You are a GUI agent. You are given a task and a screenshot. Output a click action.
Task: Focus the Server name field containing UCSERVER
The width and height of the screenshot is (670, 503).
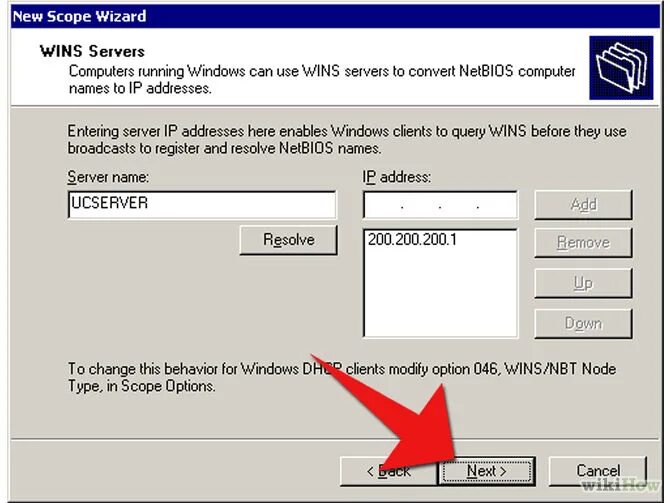pyautogui.click(x=202, y=204)
